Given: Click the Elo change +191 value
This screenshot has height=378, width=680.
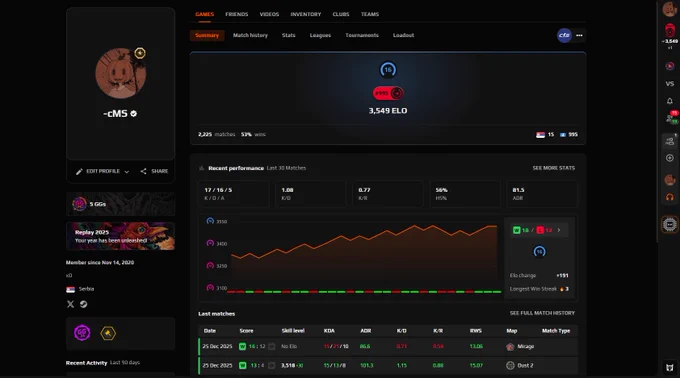Looking at the screenshot, I should (562, 276).
